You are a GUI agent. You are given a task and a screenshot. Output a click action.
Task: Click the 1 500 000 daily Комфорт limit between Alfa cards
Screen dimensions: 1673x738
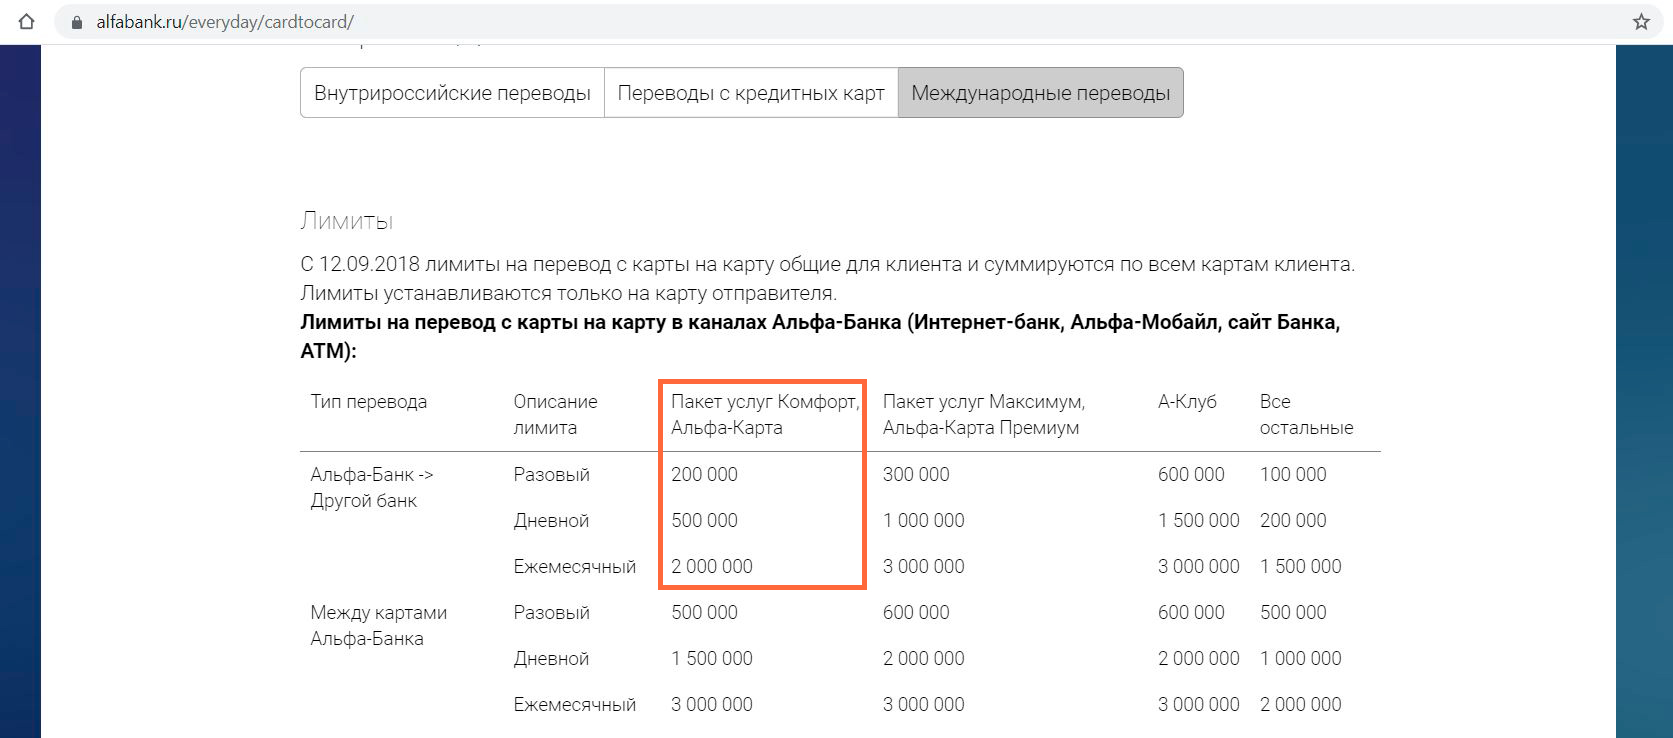[x=712, y=658]
